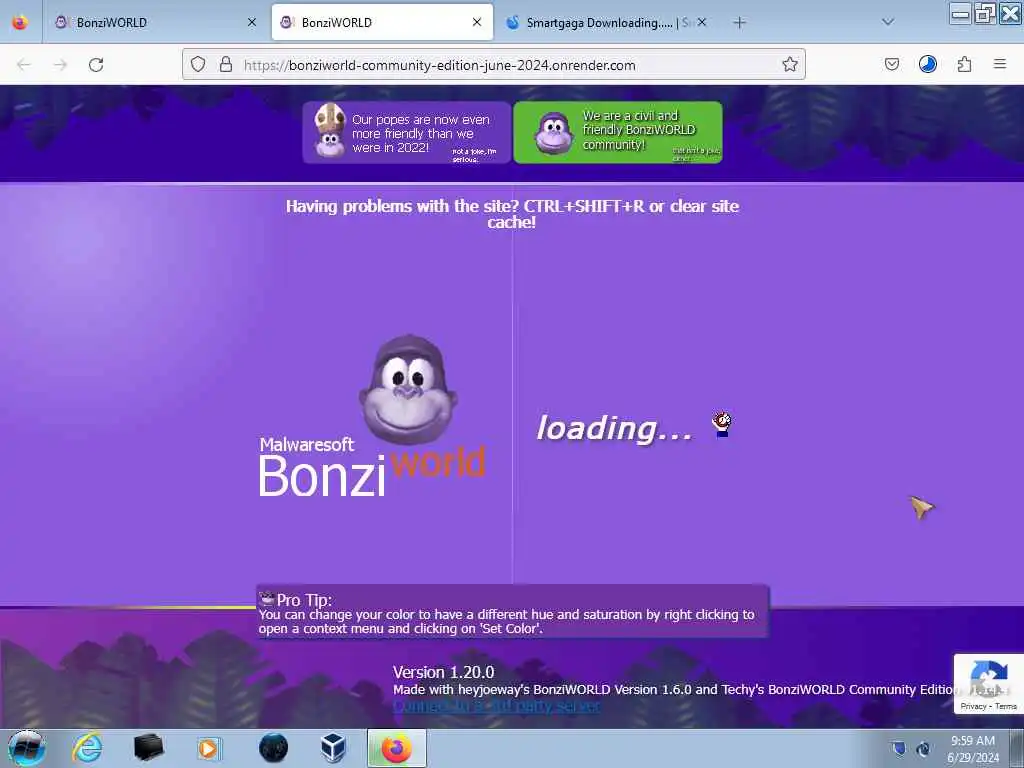Viewport: 1024px width, 768px height.
Task: Open the Windows Start menu
Action: pos(26,748)
